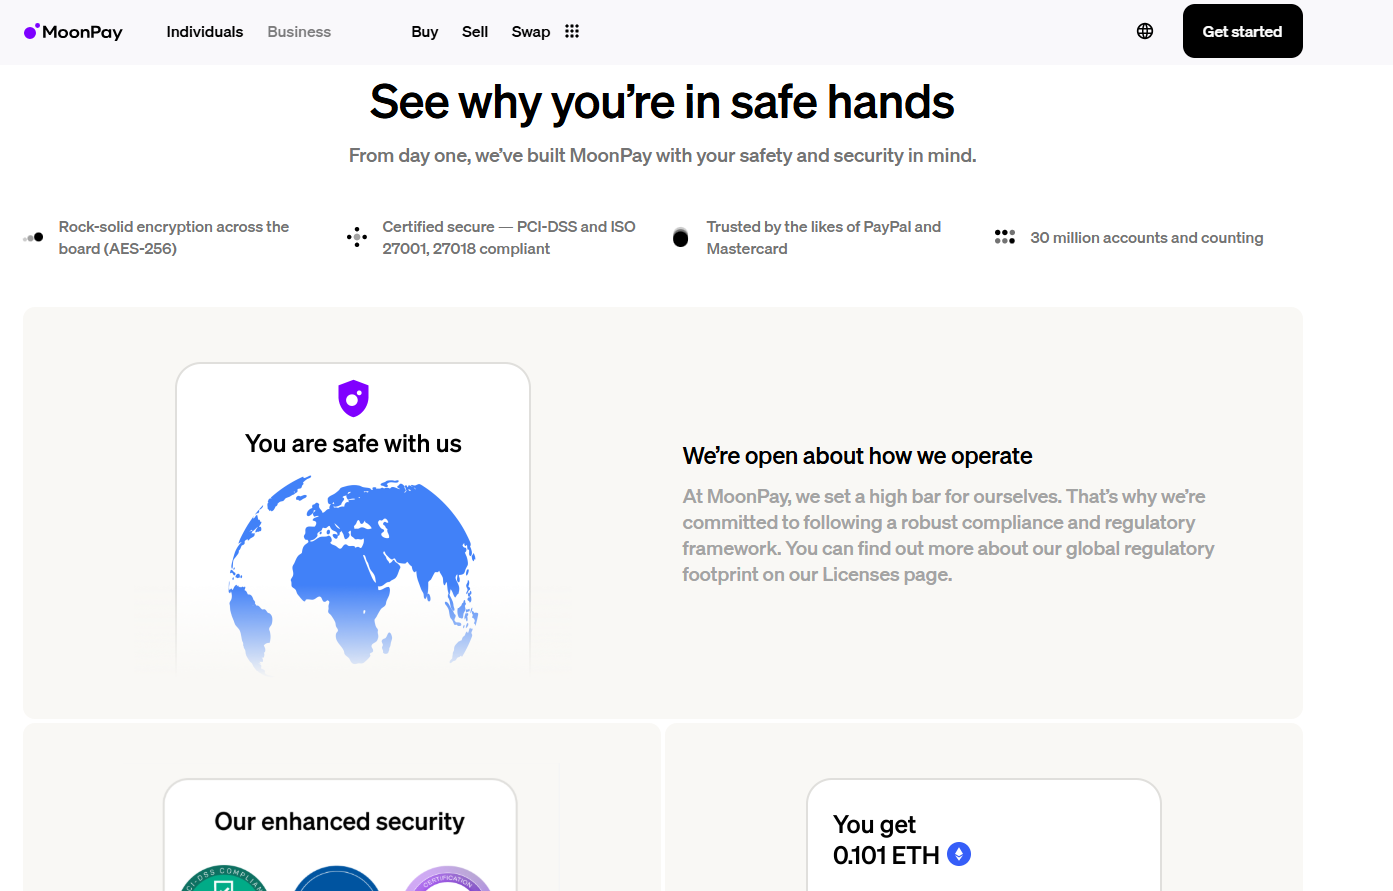Viewport: 1393px width, 891px height.
Task: Open the Individuals navigation dropdown
Action: (x=204, y=31)
